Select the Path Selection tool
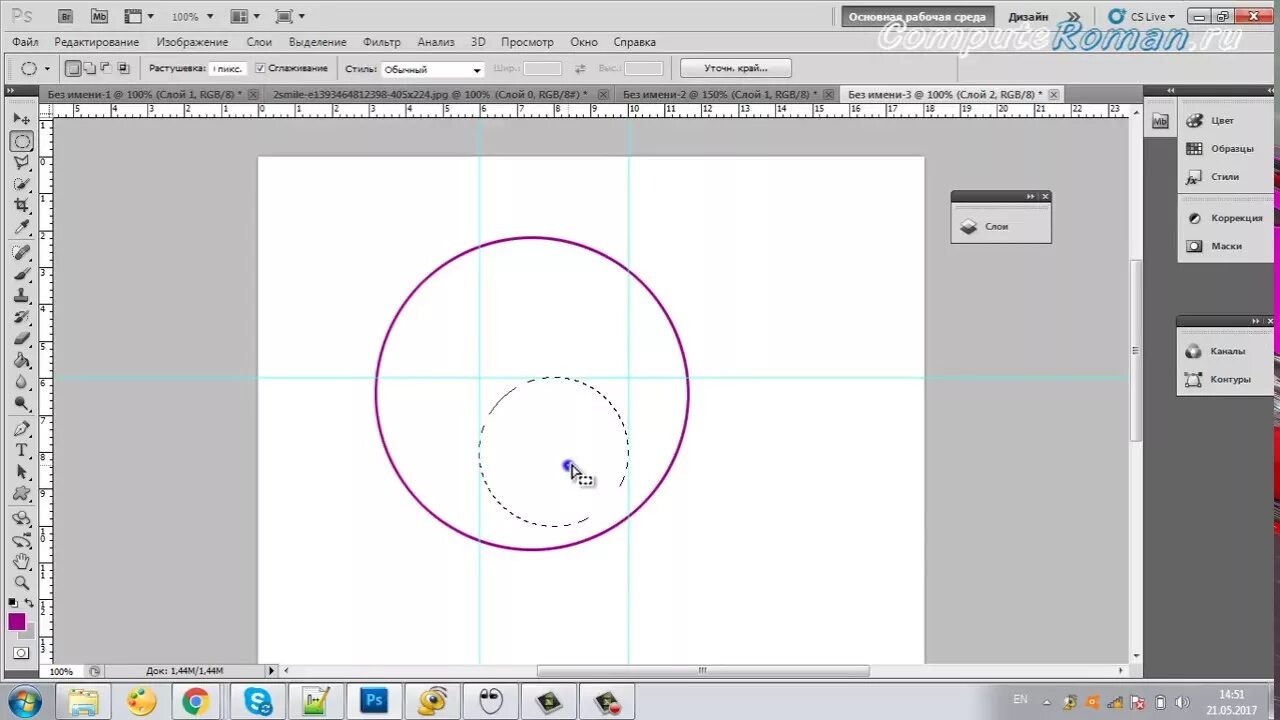 pos(21,472)
